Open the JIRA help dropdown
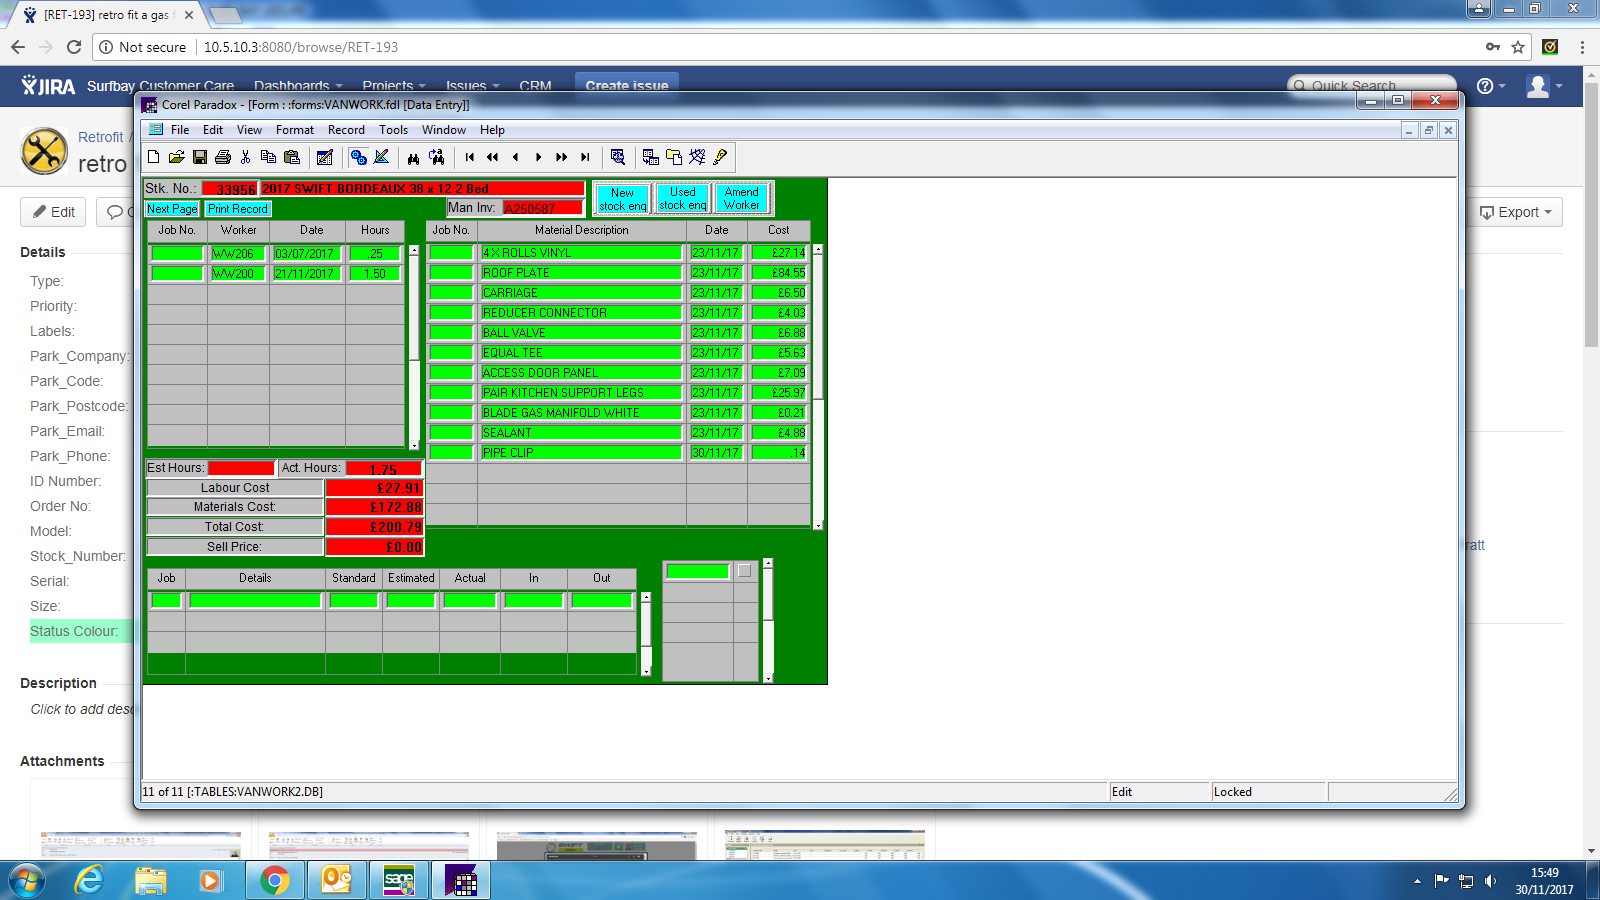Screen dimensions: 1600x900 coord(1491,86)
